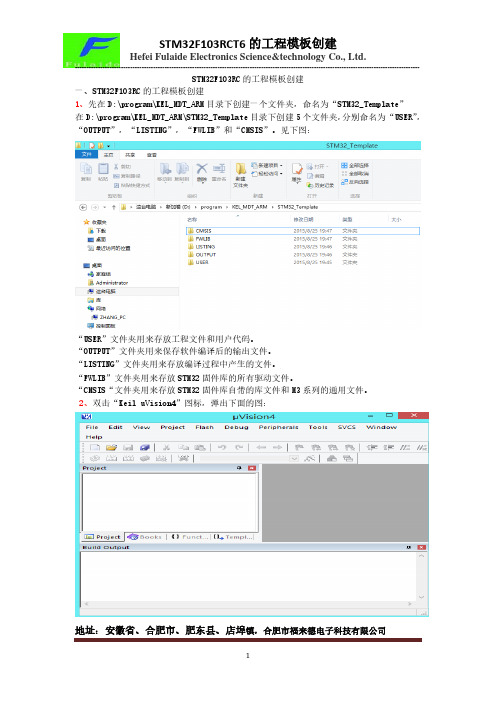496x702 pixels.
Task: Click the Navigate Forwards arrow in µVision toolbar
Action: coord(278,447)
